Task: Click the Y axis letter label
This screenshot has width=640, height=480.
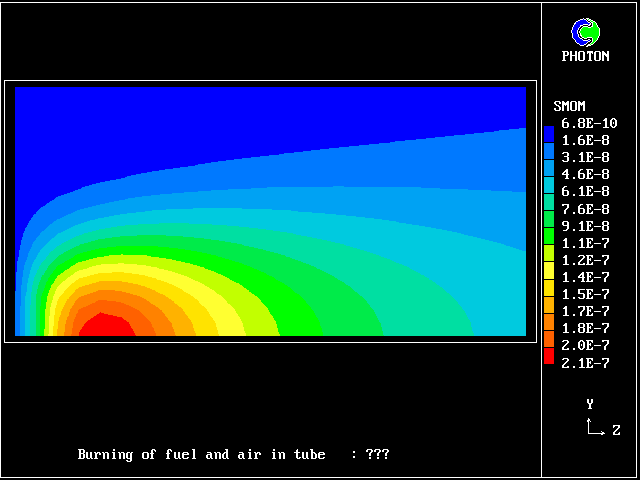Action: tap(590, 404)
